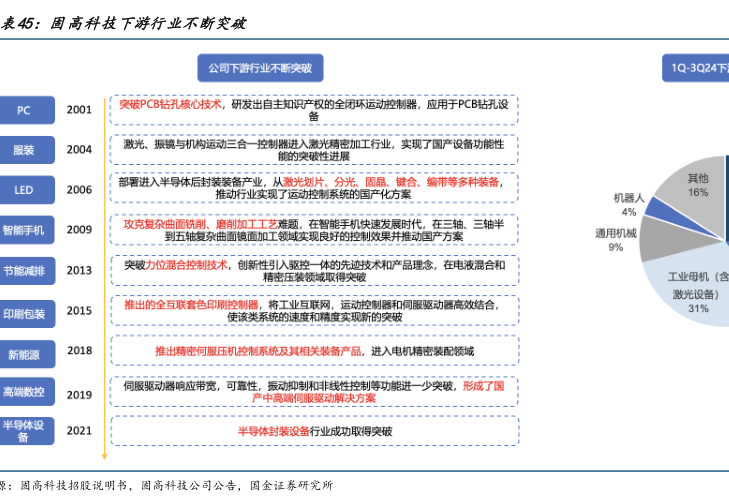Click the 节能减排 label box

(24, 270)
